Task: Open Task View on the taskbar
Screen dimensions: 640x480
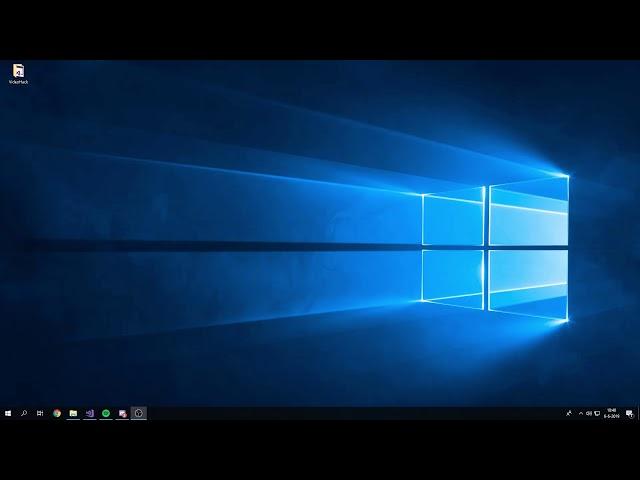Action: tap(40, 413)
